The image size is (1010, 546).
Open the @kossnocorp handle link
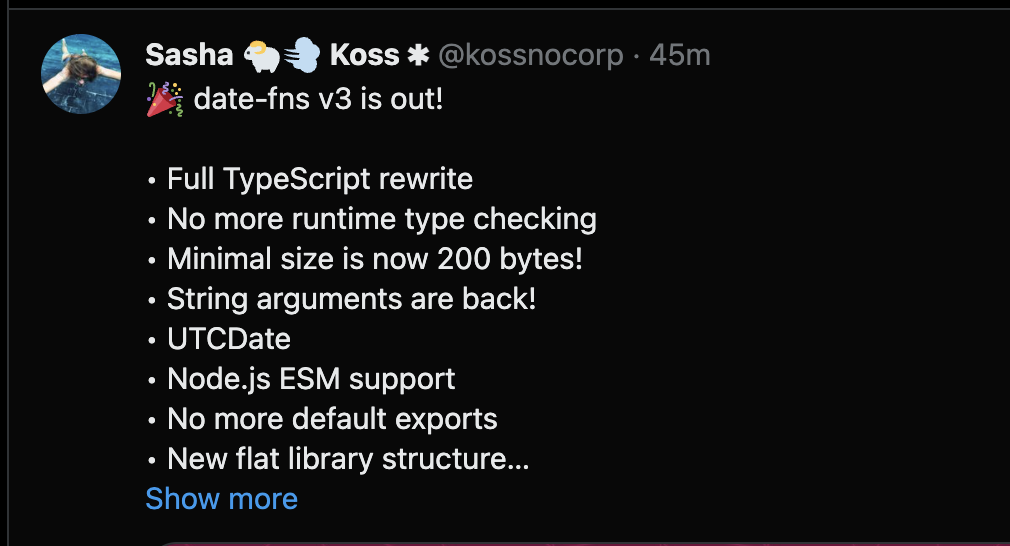click(x=530, y=55)
